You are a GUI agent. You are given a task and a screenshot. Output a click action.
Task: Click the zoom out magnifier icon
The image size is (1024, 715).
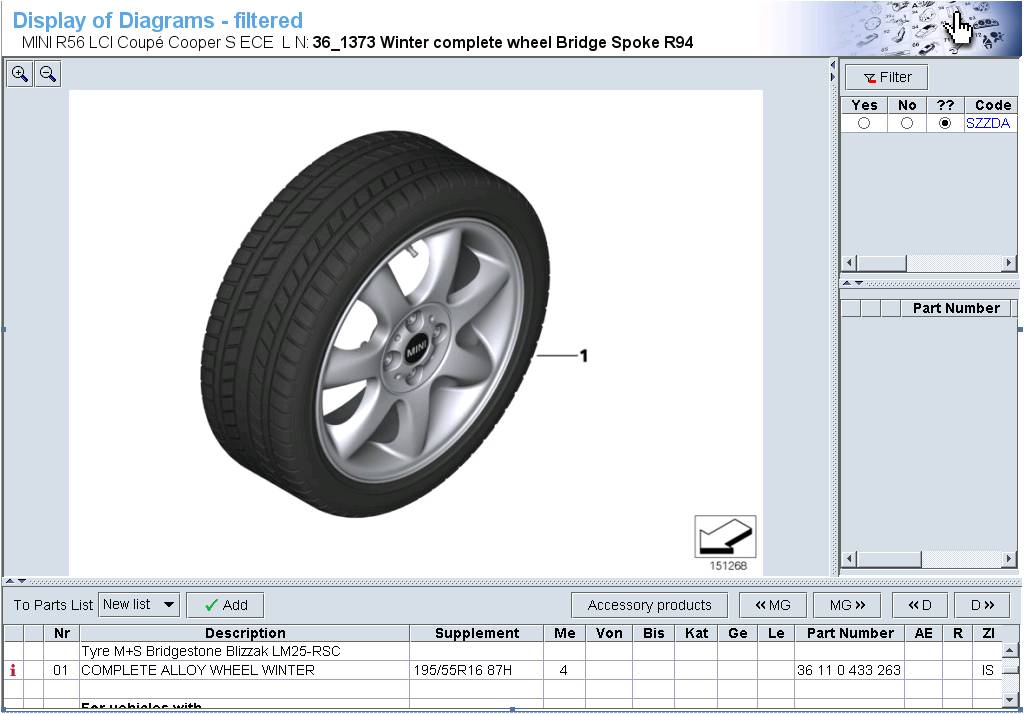click(x=48, y=74)
